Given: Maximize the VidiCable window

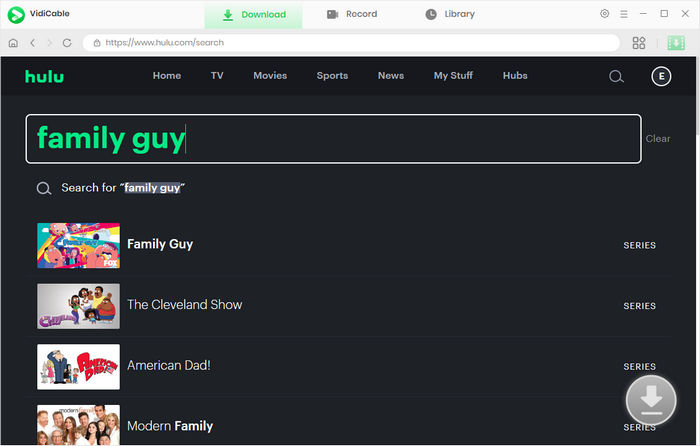Looking at the screenshot, I should point(664,14).
